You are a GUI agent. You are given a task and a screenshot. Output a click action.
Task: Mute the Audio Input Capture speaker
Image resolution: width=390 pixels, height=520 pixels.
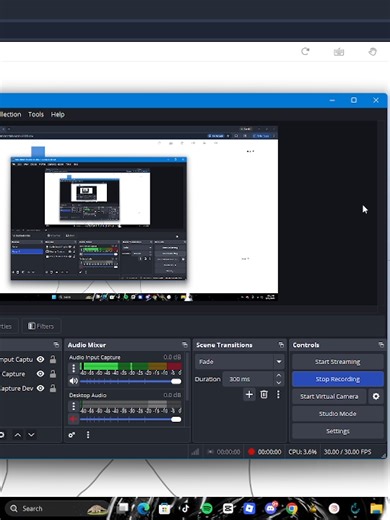[73, 381]
